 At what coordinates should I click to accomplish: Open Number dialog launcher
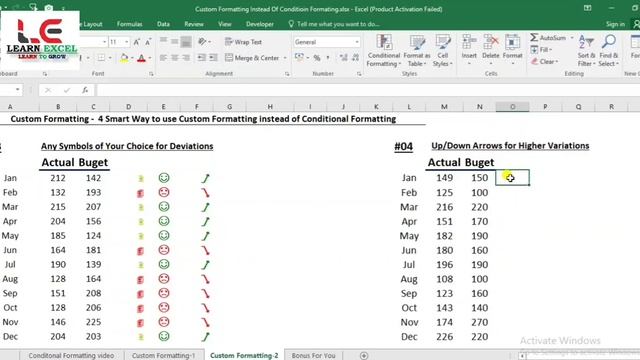[359, 74]
